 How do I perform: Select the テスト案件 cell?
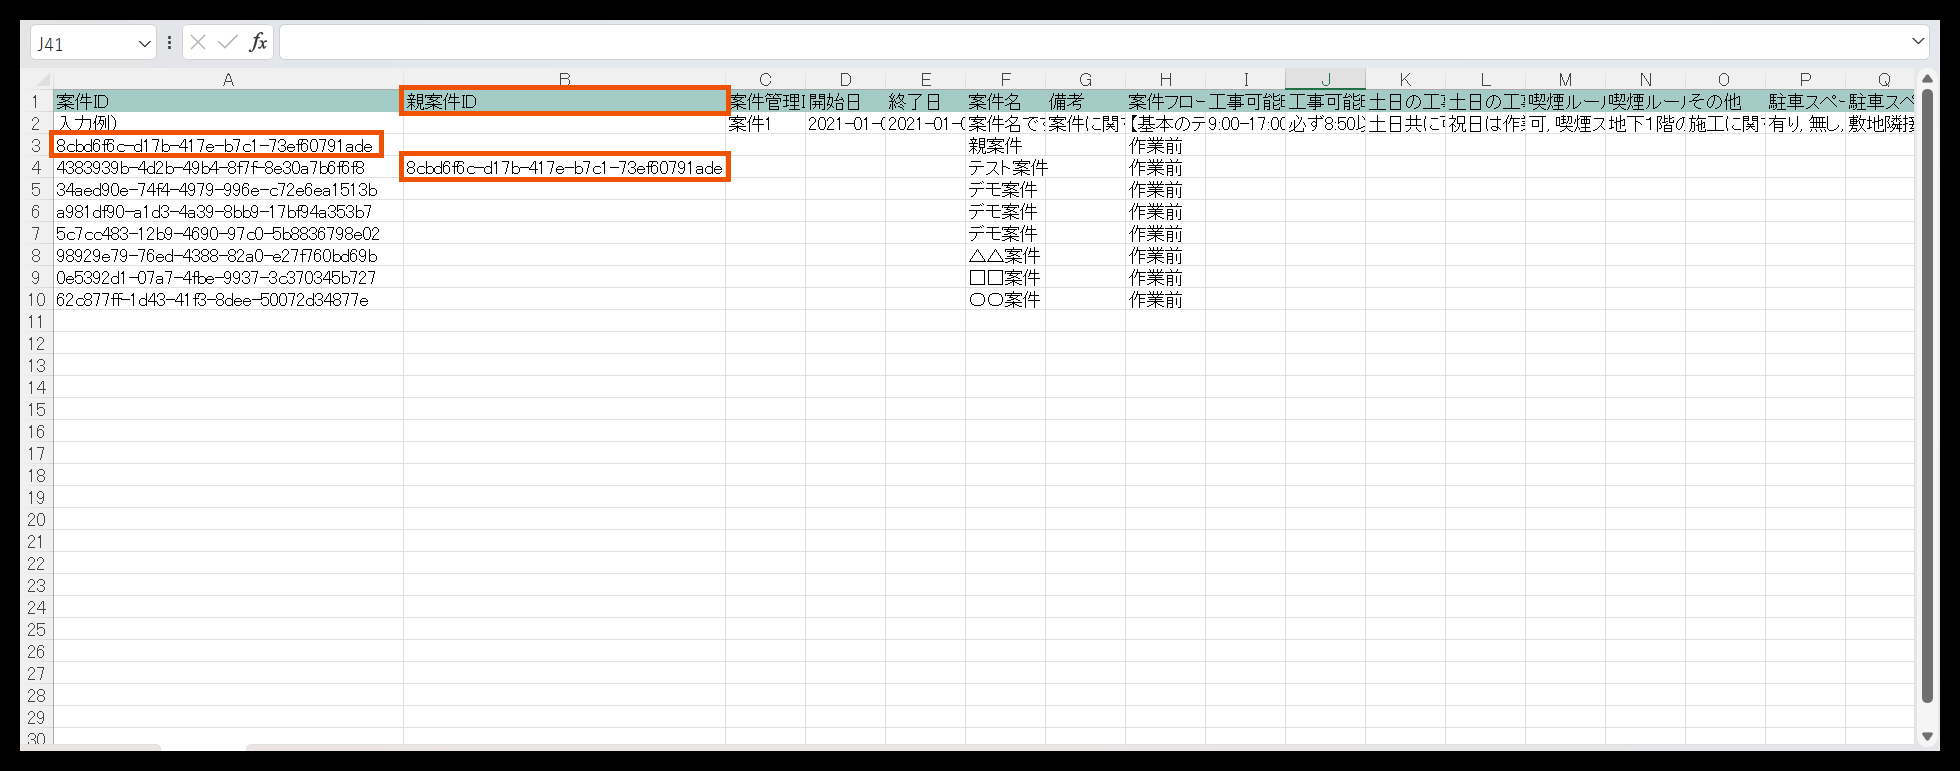coord(1005,167)
